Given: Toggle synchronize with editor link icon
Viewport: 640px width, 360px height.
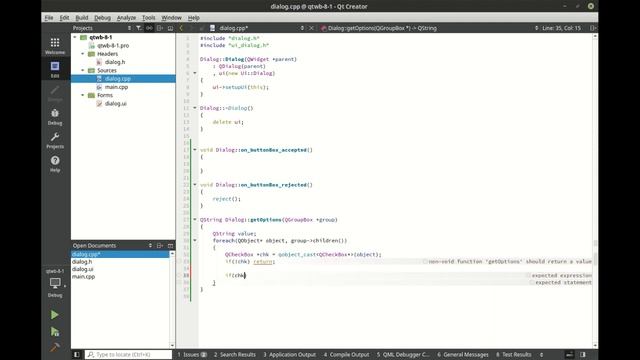Looking at the screenshot, I should click(149, 28).
